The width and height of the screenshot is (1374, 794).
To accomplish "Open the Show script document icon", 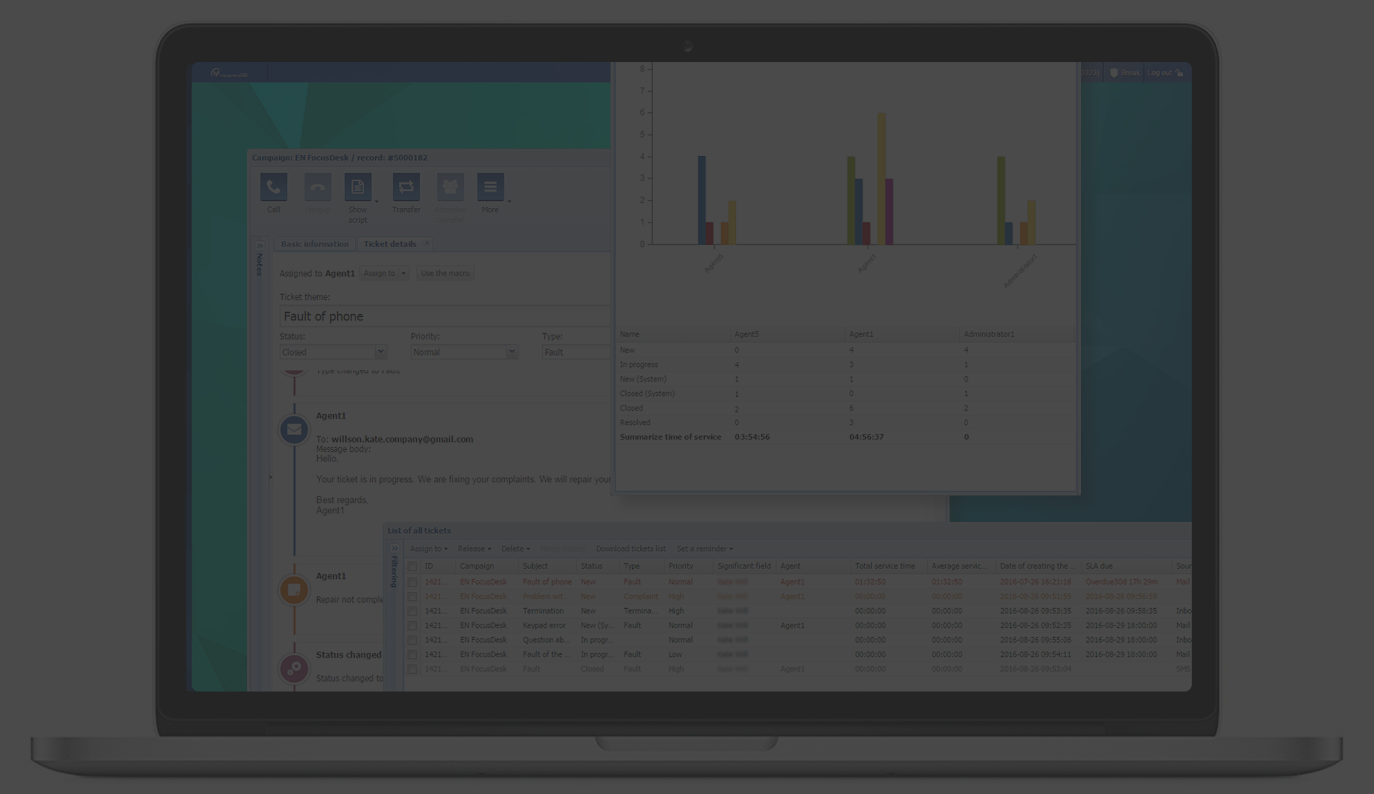I will (x=357, y=187).
